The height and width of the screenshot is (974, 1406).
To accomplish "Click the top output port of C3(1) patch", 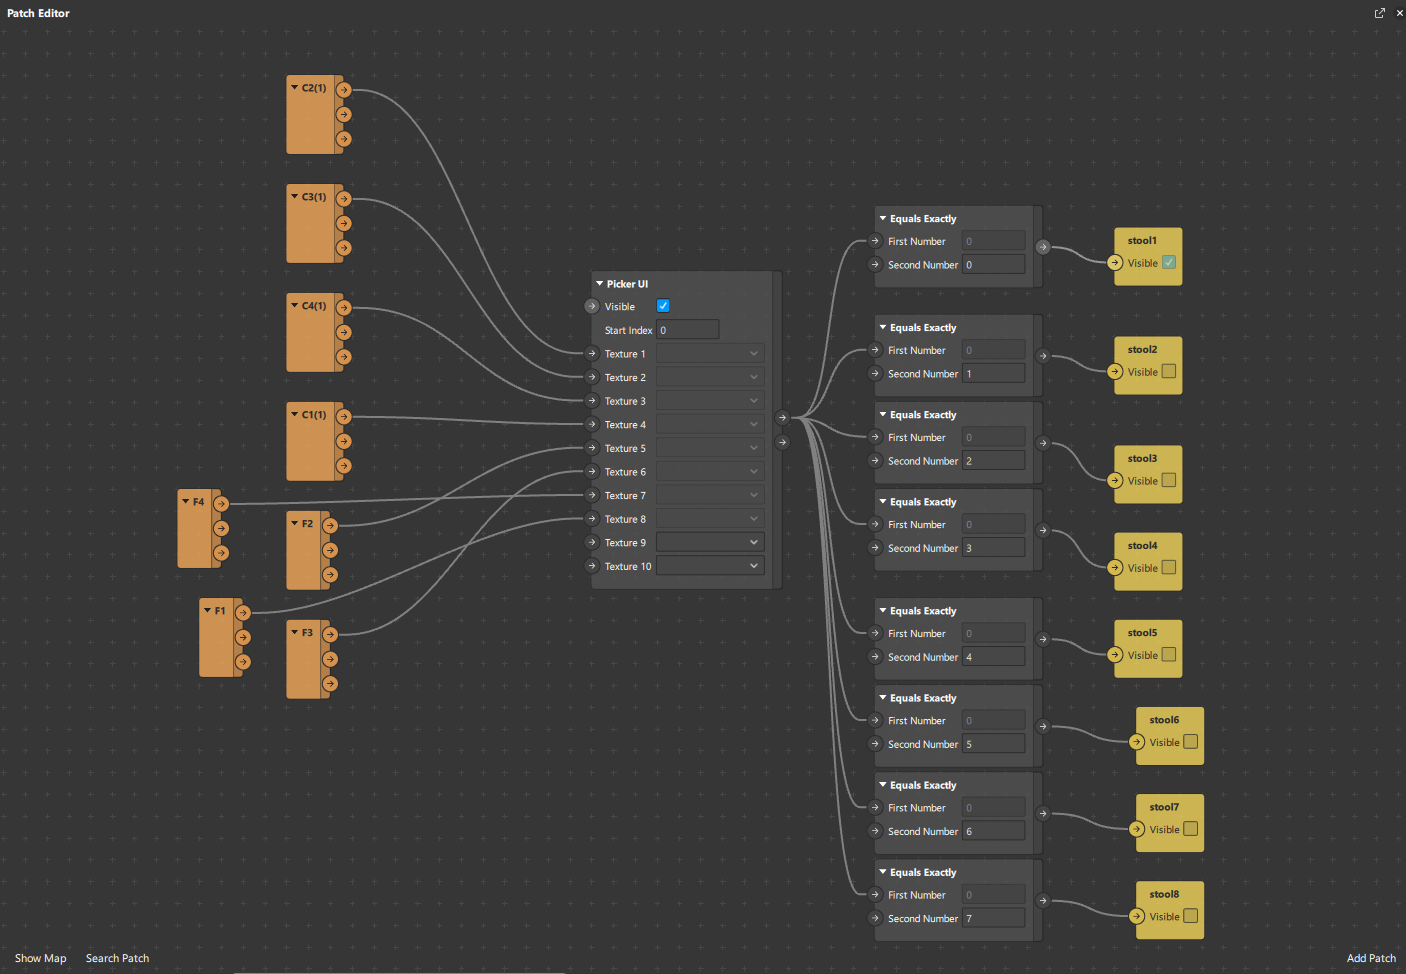I will tap(344, 199).
